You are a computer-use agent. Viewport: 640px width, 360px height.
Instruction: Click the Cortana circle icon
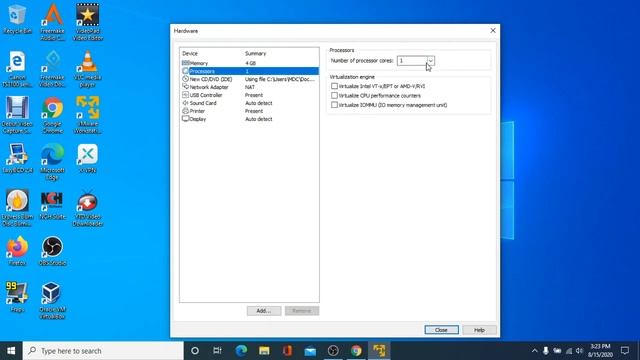195,351
